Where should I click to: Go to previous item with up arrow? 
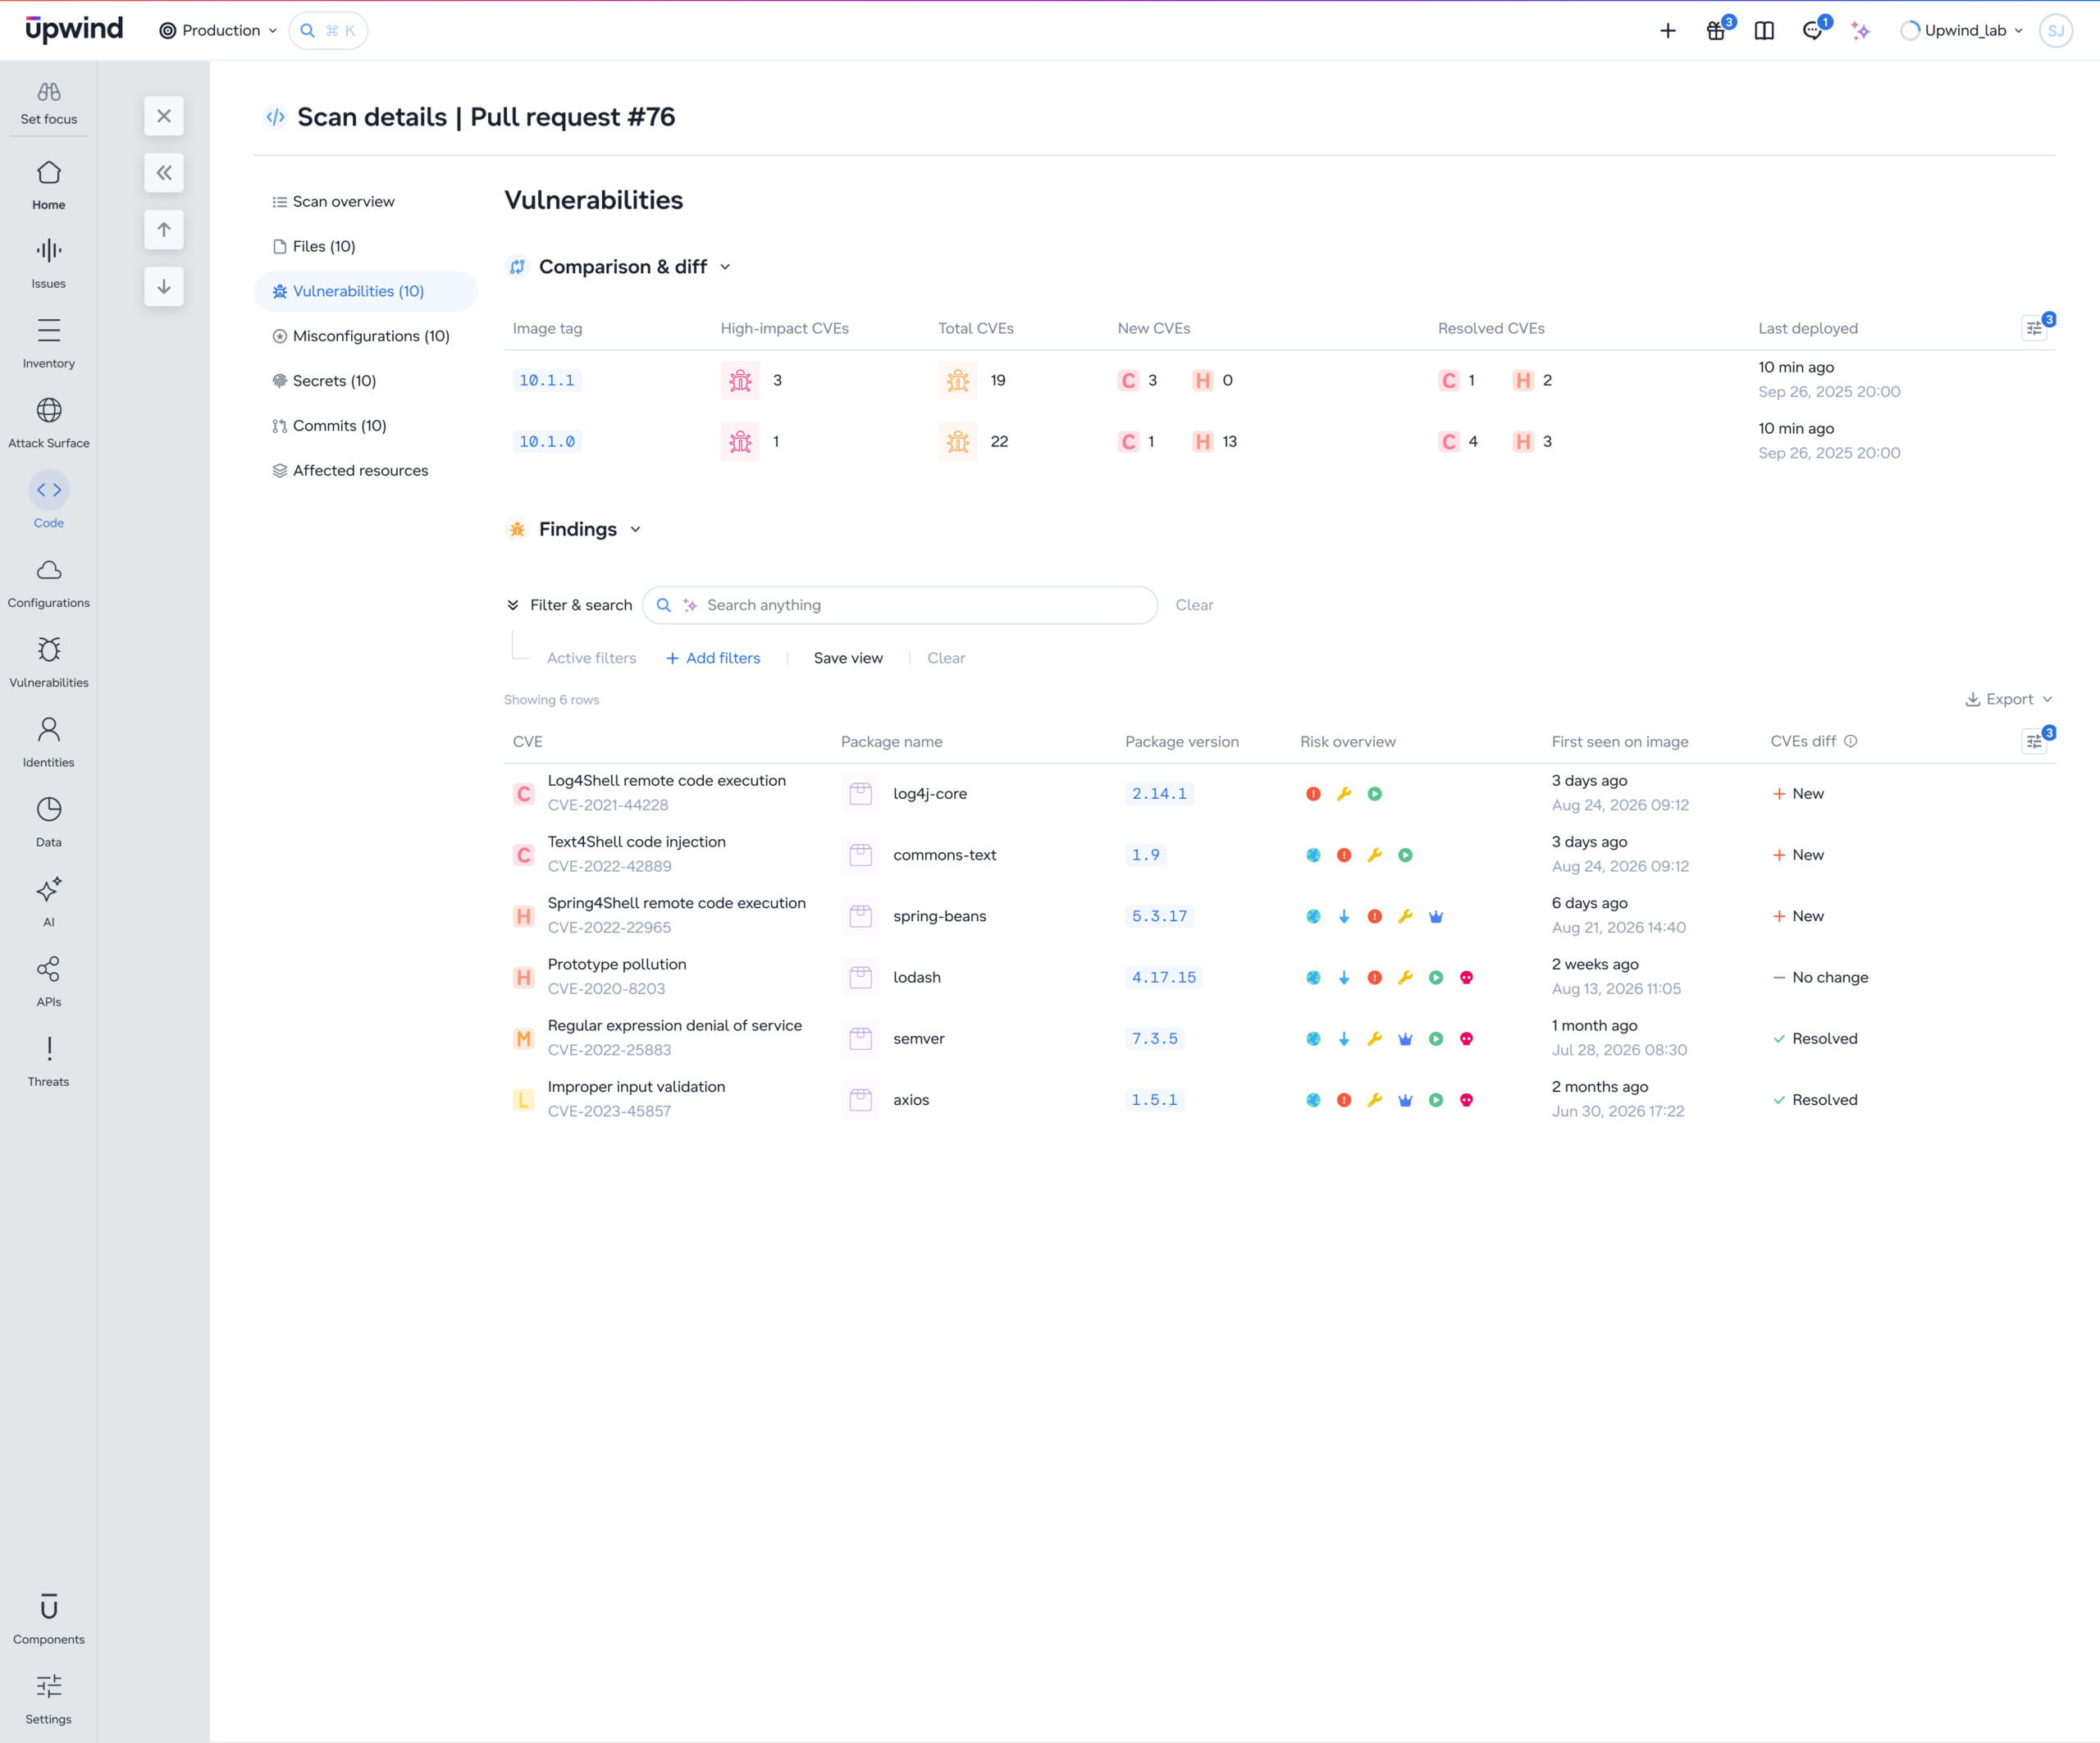(x=164, y=230)
